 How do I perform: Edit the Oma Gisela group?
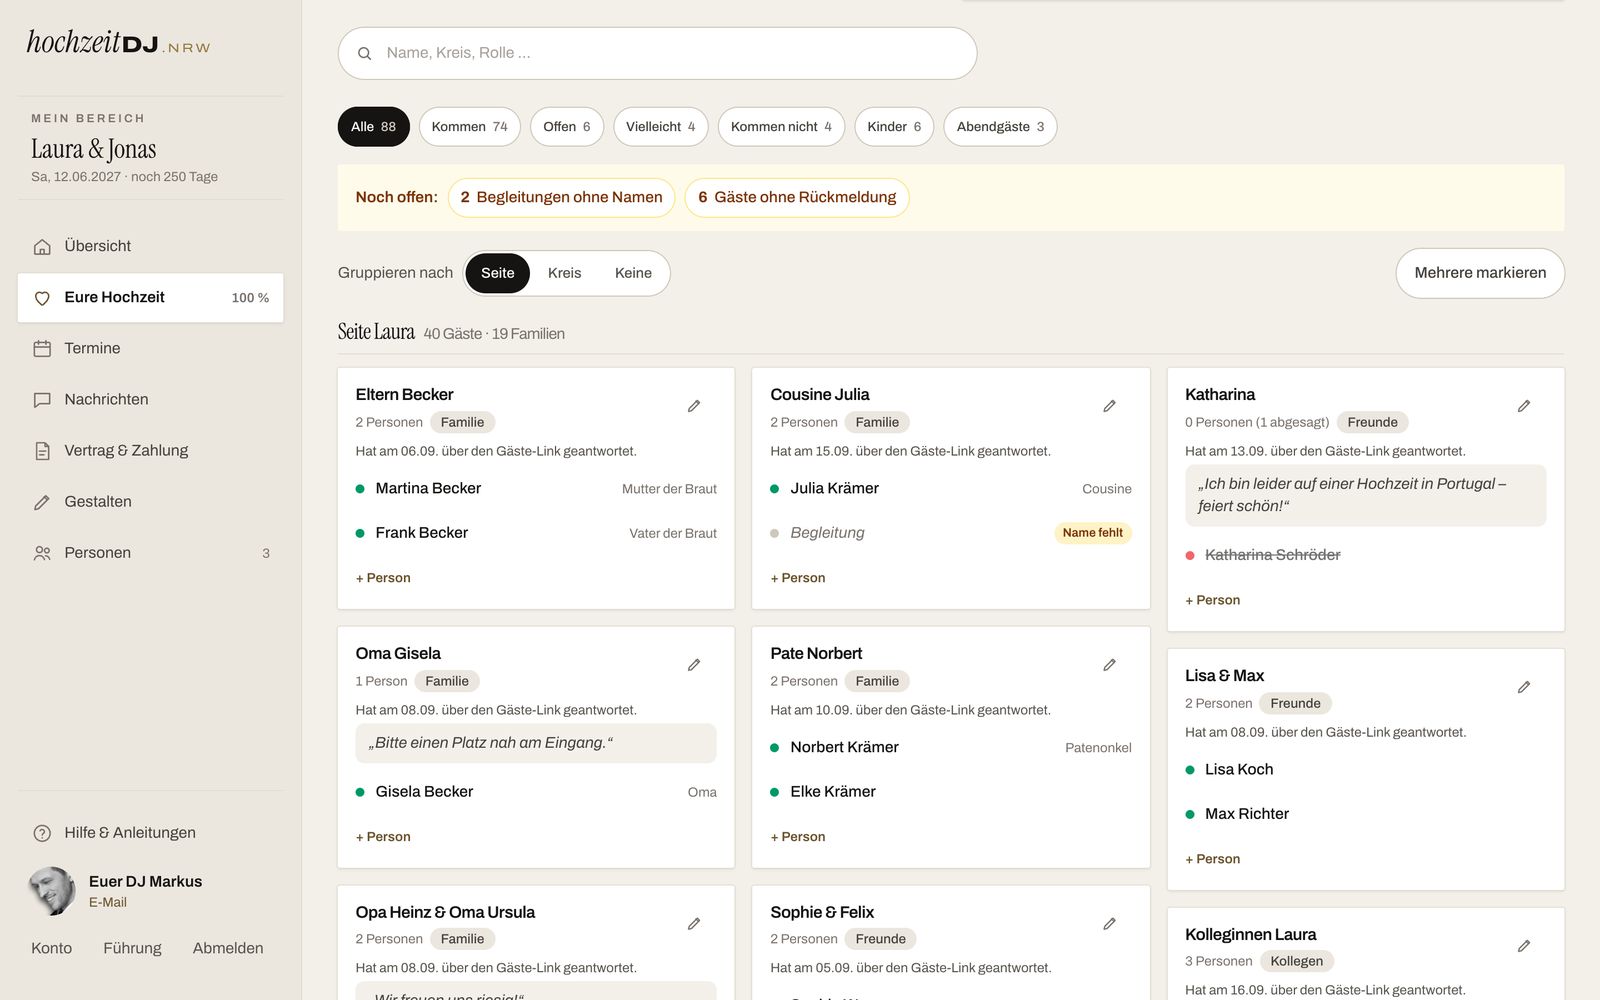click(x=694, y=665)
